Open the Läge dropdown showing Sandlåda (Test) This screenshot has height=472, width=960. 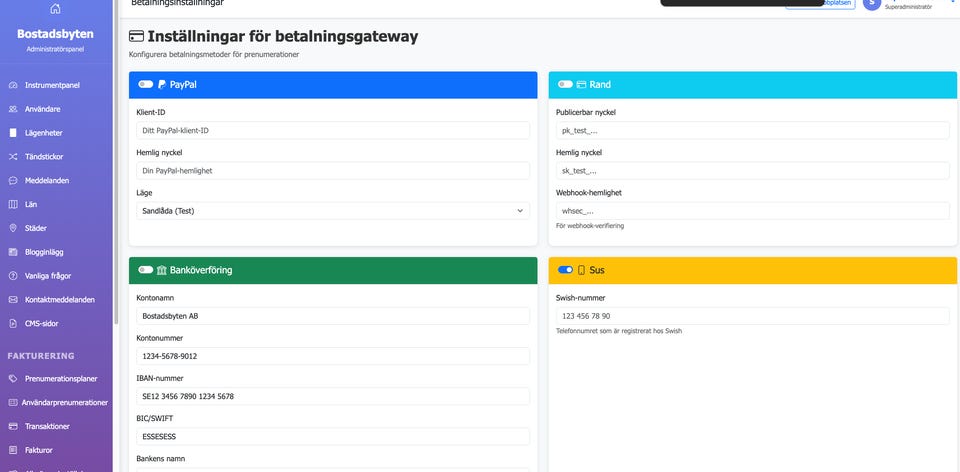point(333,211)
